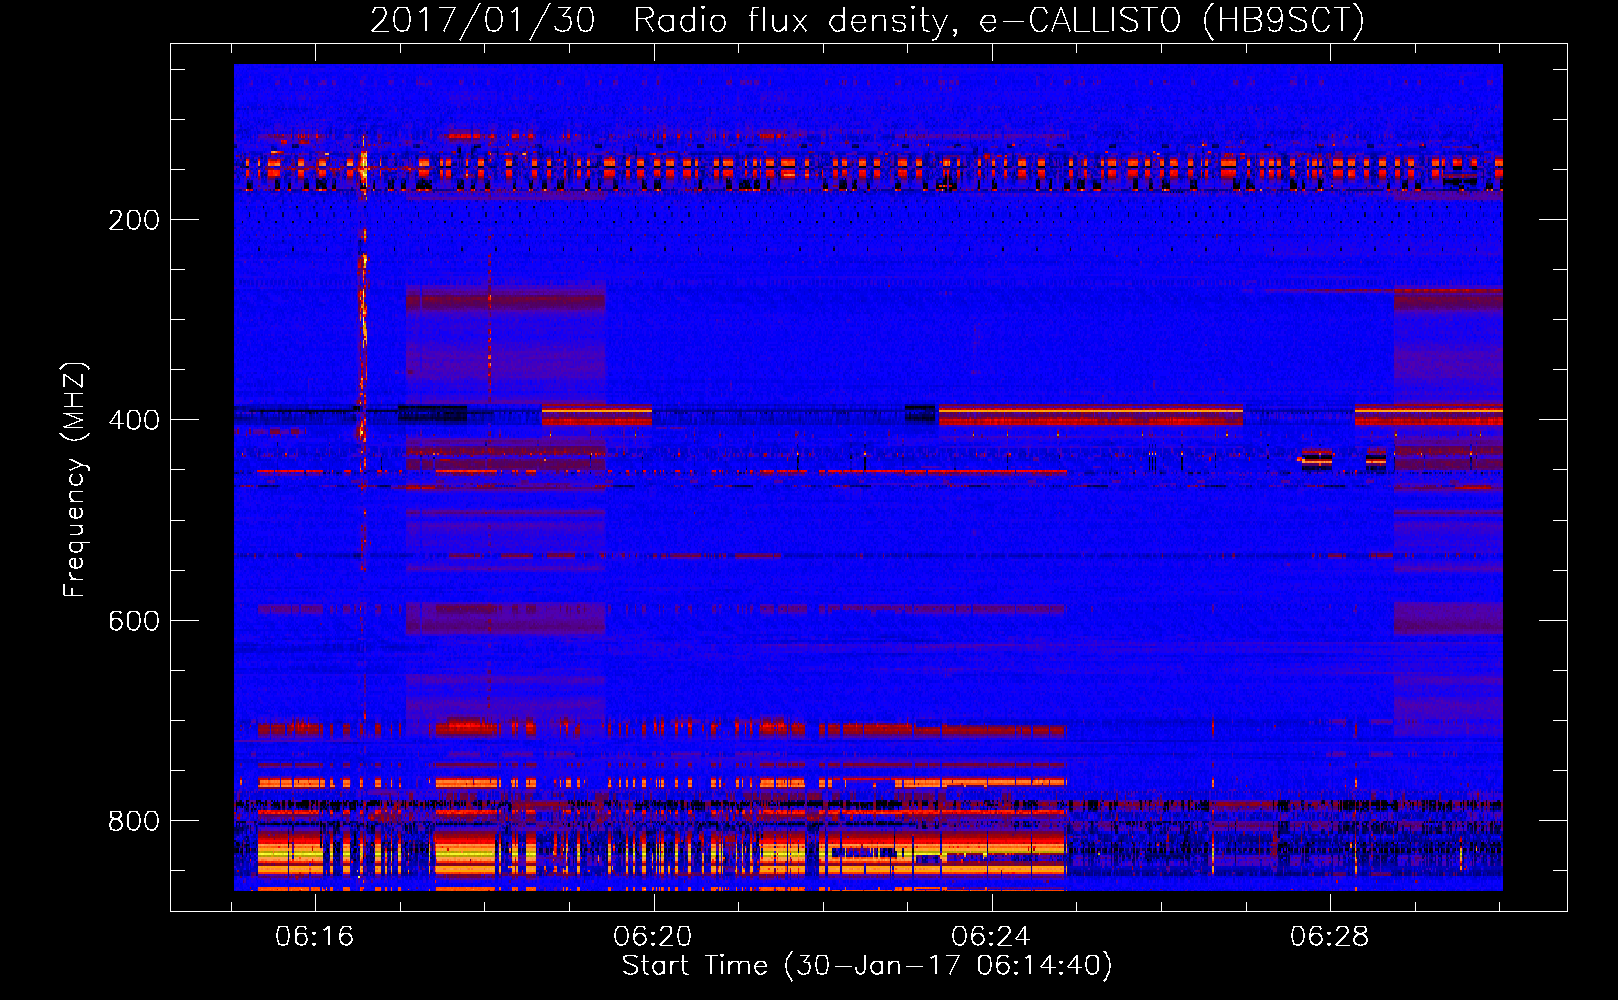Click the 400 frequency tick label
The height and width of the screenshot is (1000, 1618).
[x=134, y=420]
